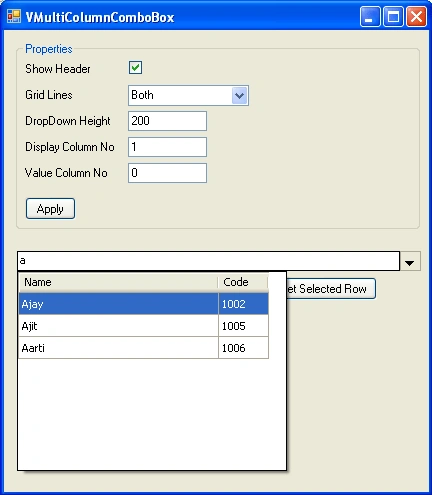
Task: Click code cell 1002
Action: pyautogui.click(x=243, y=304)
